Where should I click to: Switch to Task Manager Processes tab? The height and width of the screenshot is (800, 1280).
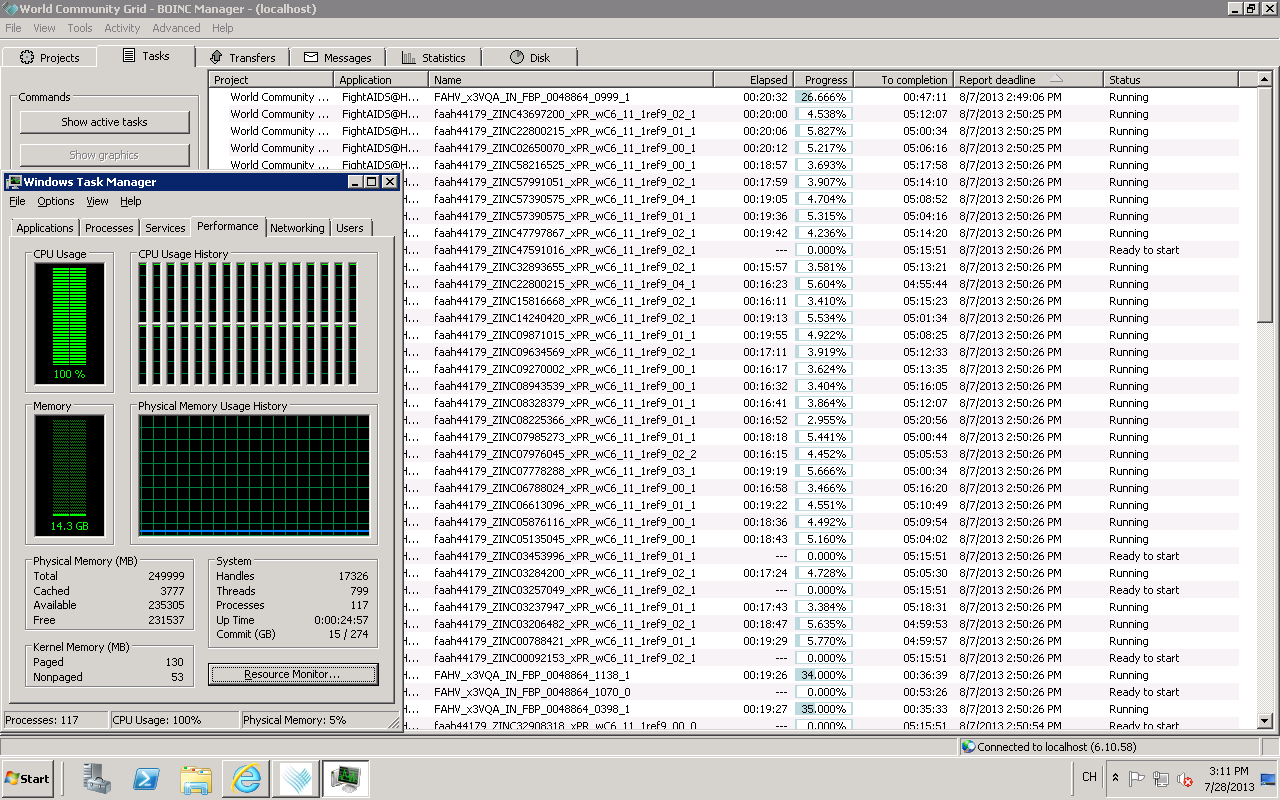click(109, 228)
